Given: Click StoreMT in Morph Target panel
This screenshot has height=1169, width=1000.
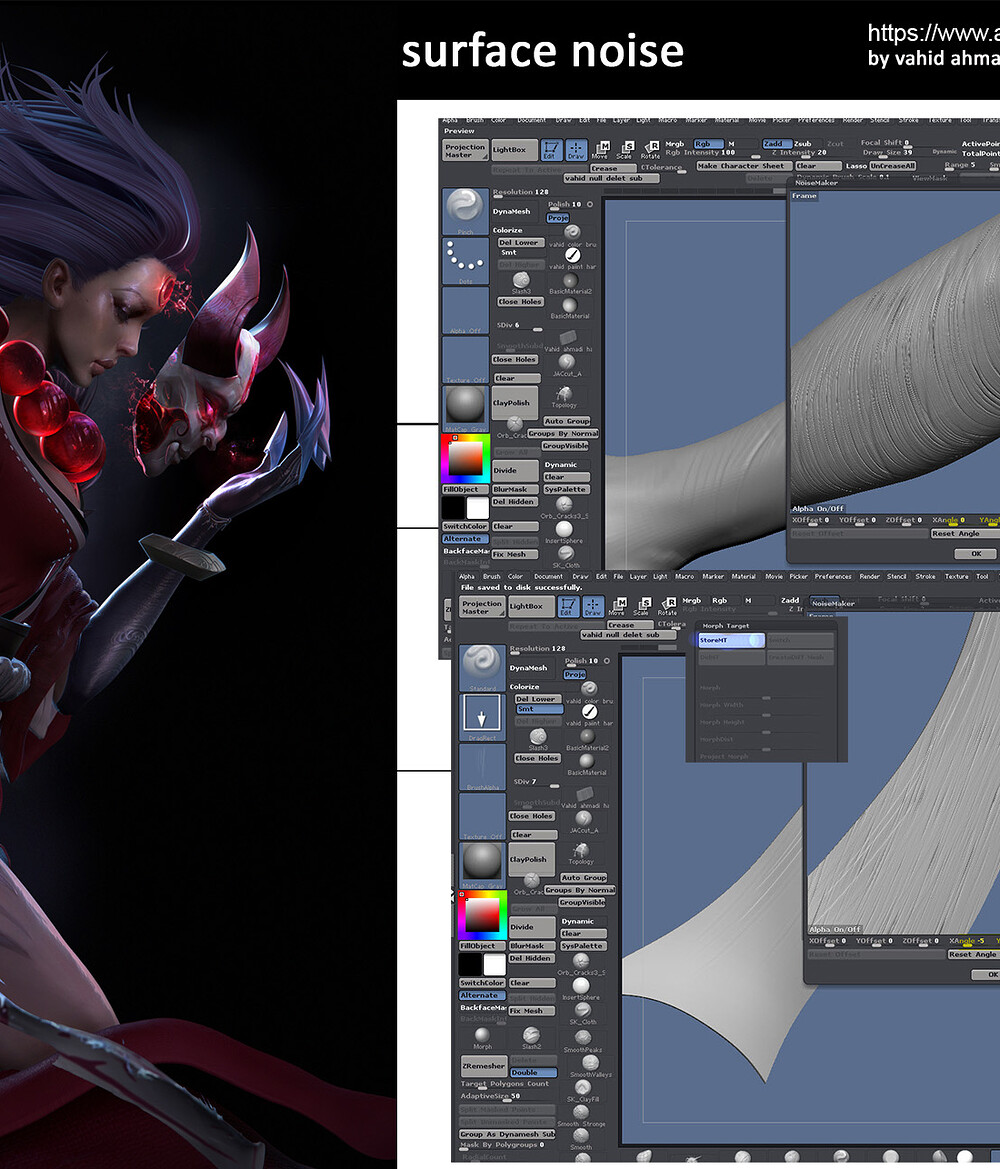Looking at the screenshot, I should pyautogui.click(x=731, y=640).
